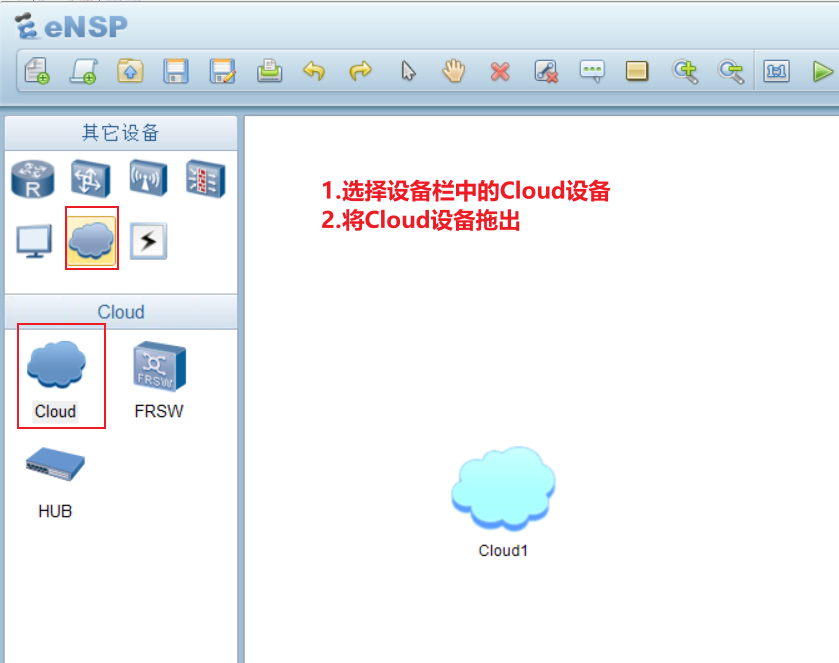The image size is (839, 663).
Task: Select the connection cable category
Action: 148,241
